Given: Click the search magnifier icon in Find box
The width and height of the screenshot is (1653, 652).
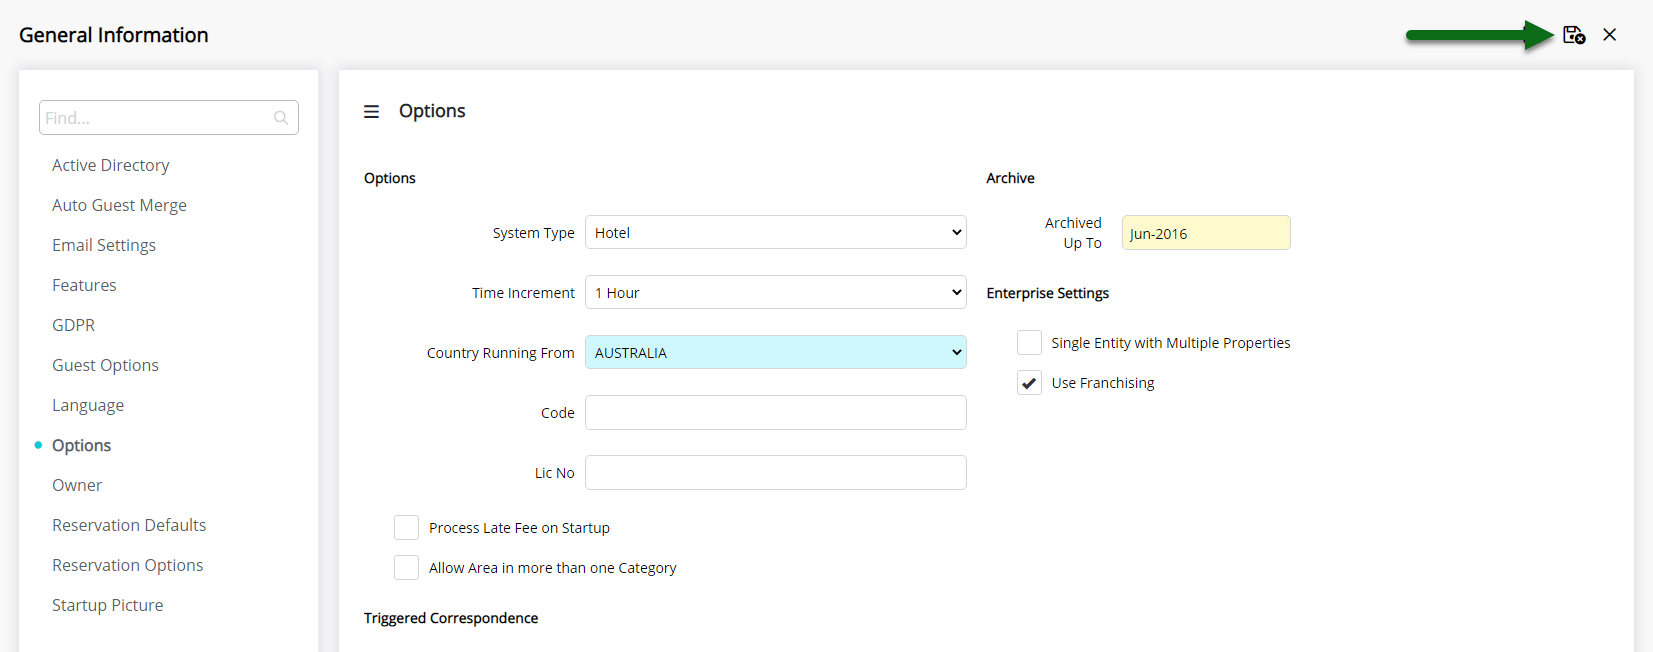Looking at the screenshot, I should pos(281,118).
